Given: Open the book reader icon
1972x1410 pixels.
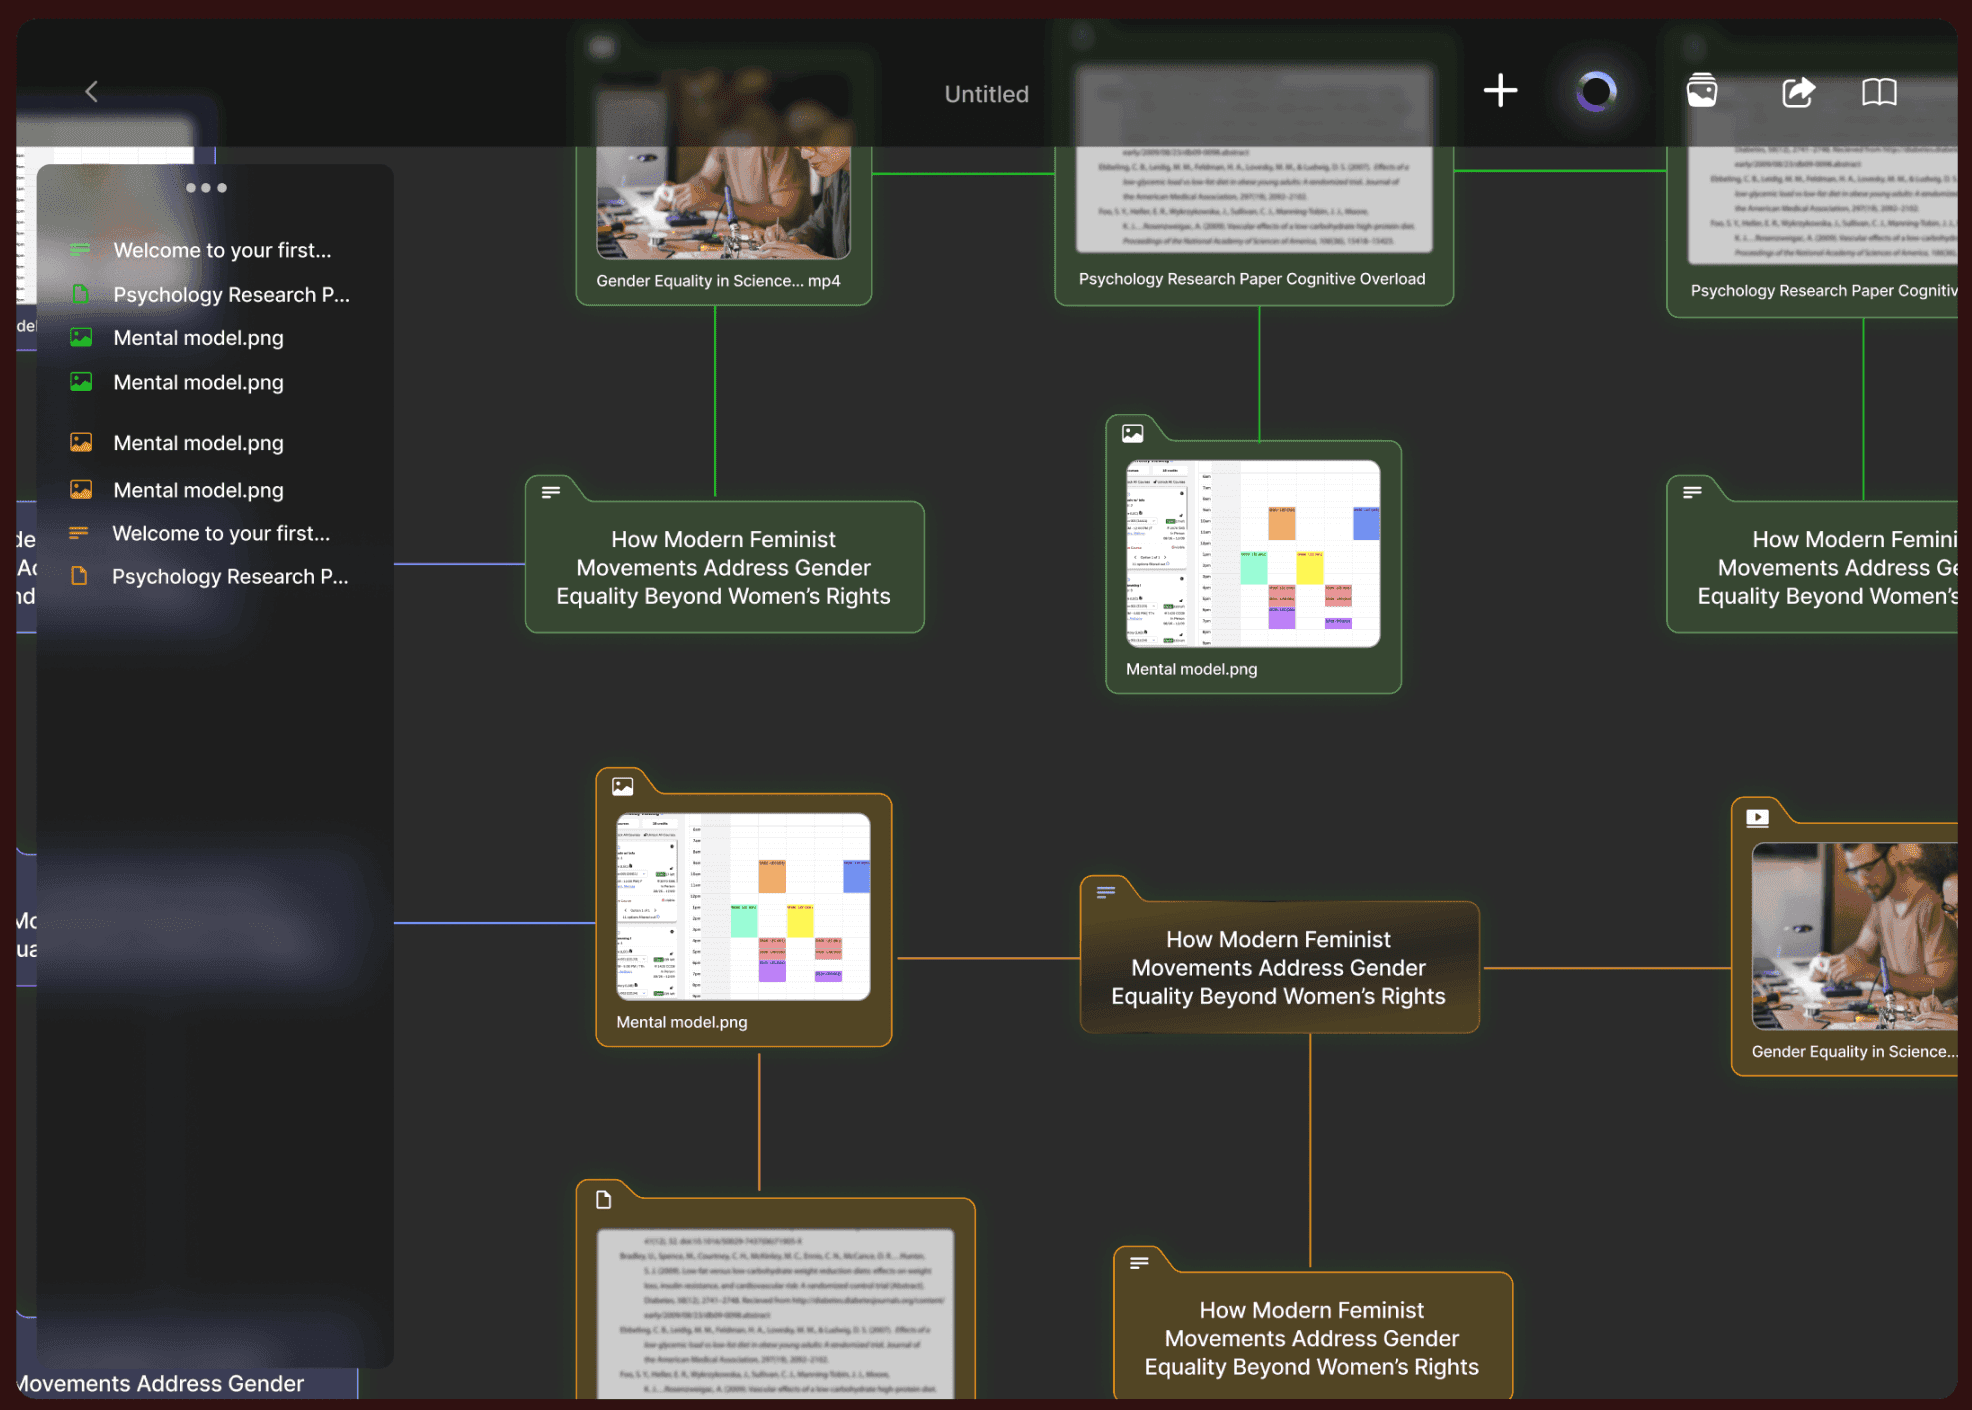Looking at the screenshot, I should point(1879,92).
